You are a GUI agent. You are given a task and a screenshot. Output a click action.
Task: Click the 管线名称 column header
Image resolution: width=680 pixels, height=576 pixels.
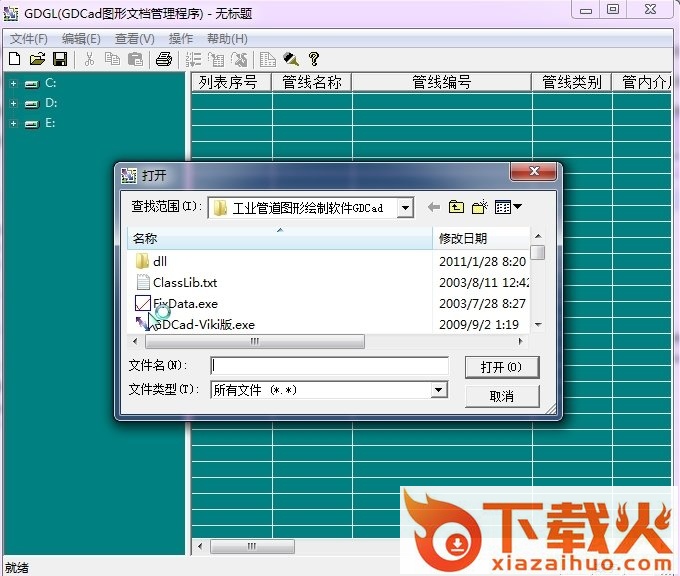(x=311, y=82)
